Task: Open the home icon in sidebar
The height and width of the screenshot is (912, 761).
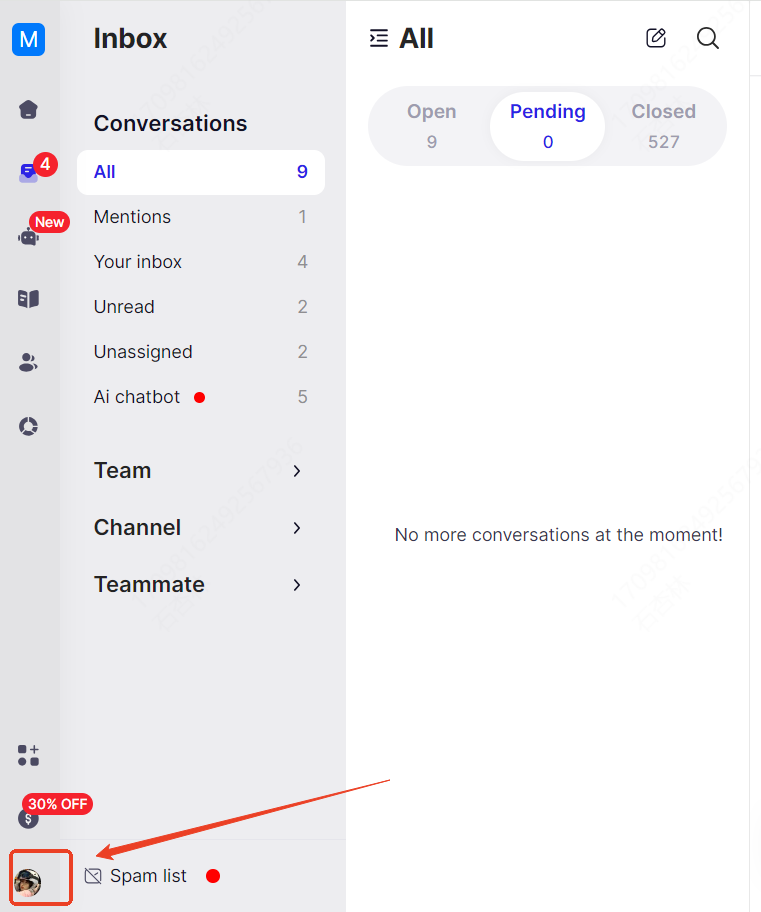Action: (x=28, y=109)
